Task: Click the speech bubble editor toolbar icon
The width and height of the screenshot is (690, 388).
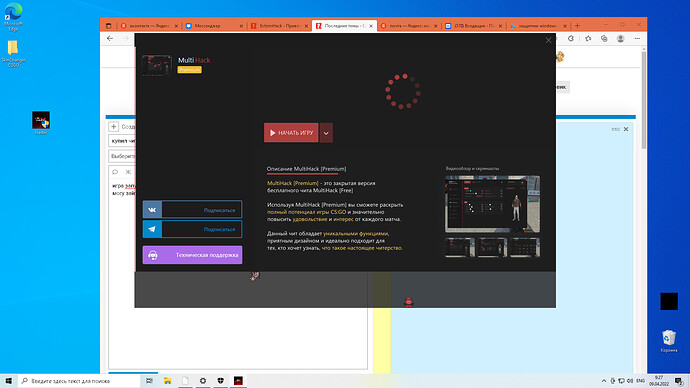Action: [x=115, y=172]
